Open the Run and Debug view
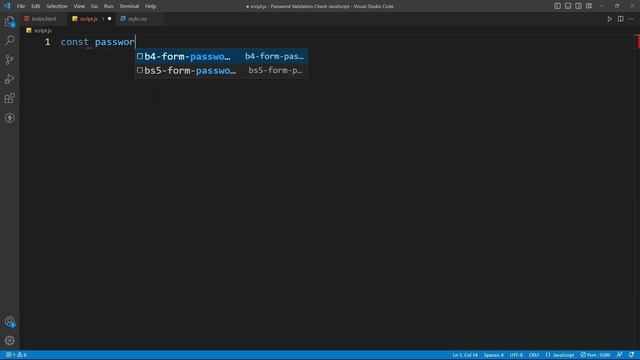This screenshot has height=360, width=640. (x=9, y=79)
